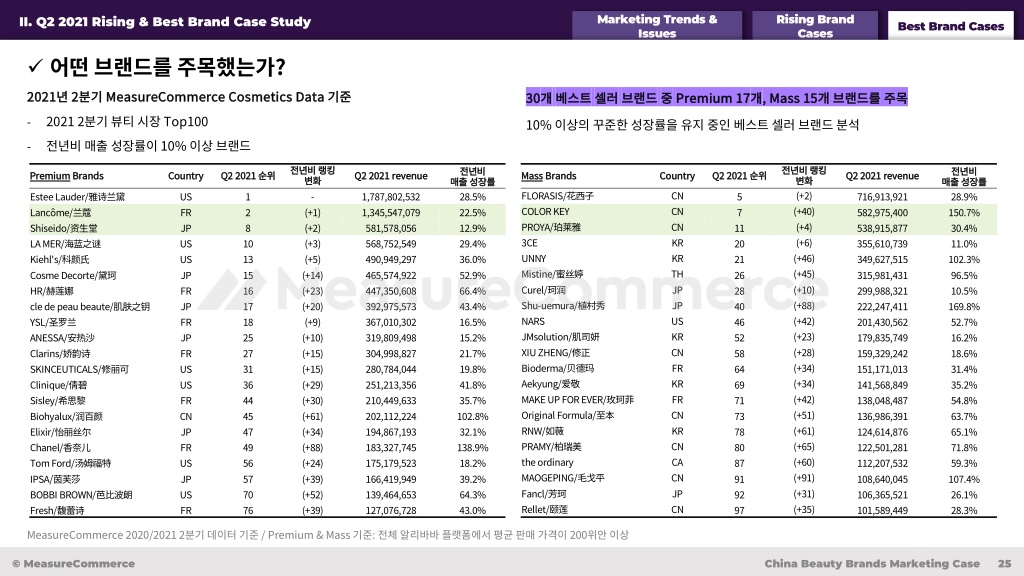This screenshot has width=1024, height=576.
Task: Click the 'Clarins' brand name
Action: click(60, 353)
